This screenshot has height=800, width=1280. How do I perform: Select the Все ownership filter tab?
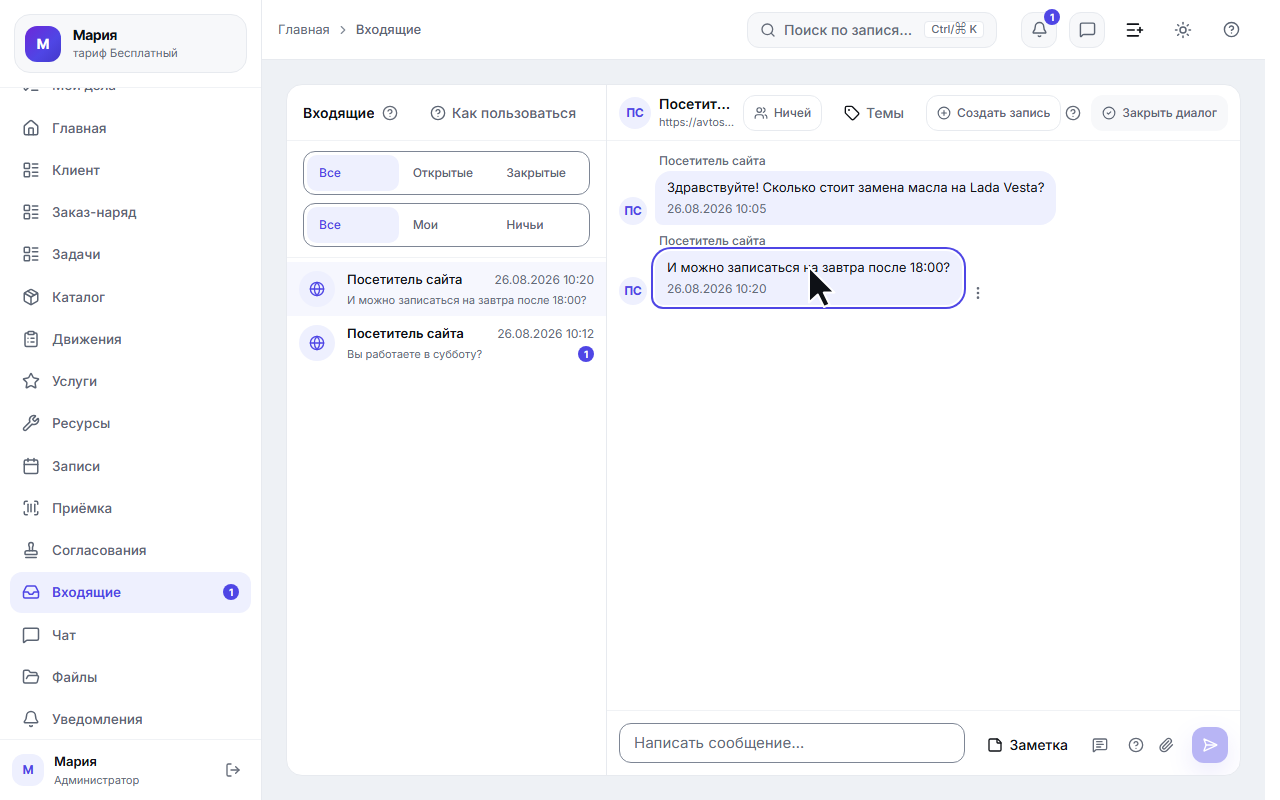pos(353,225)
